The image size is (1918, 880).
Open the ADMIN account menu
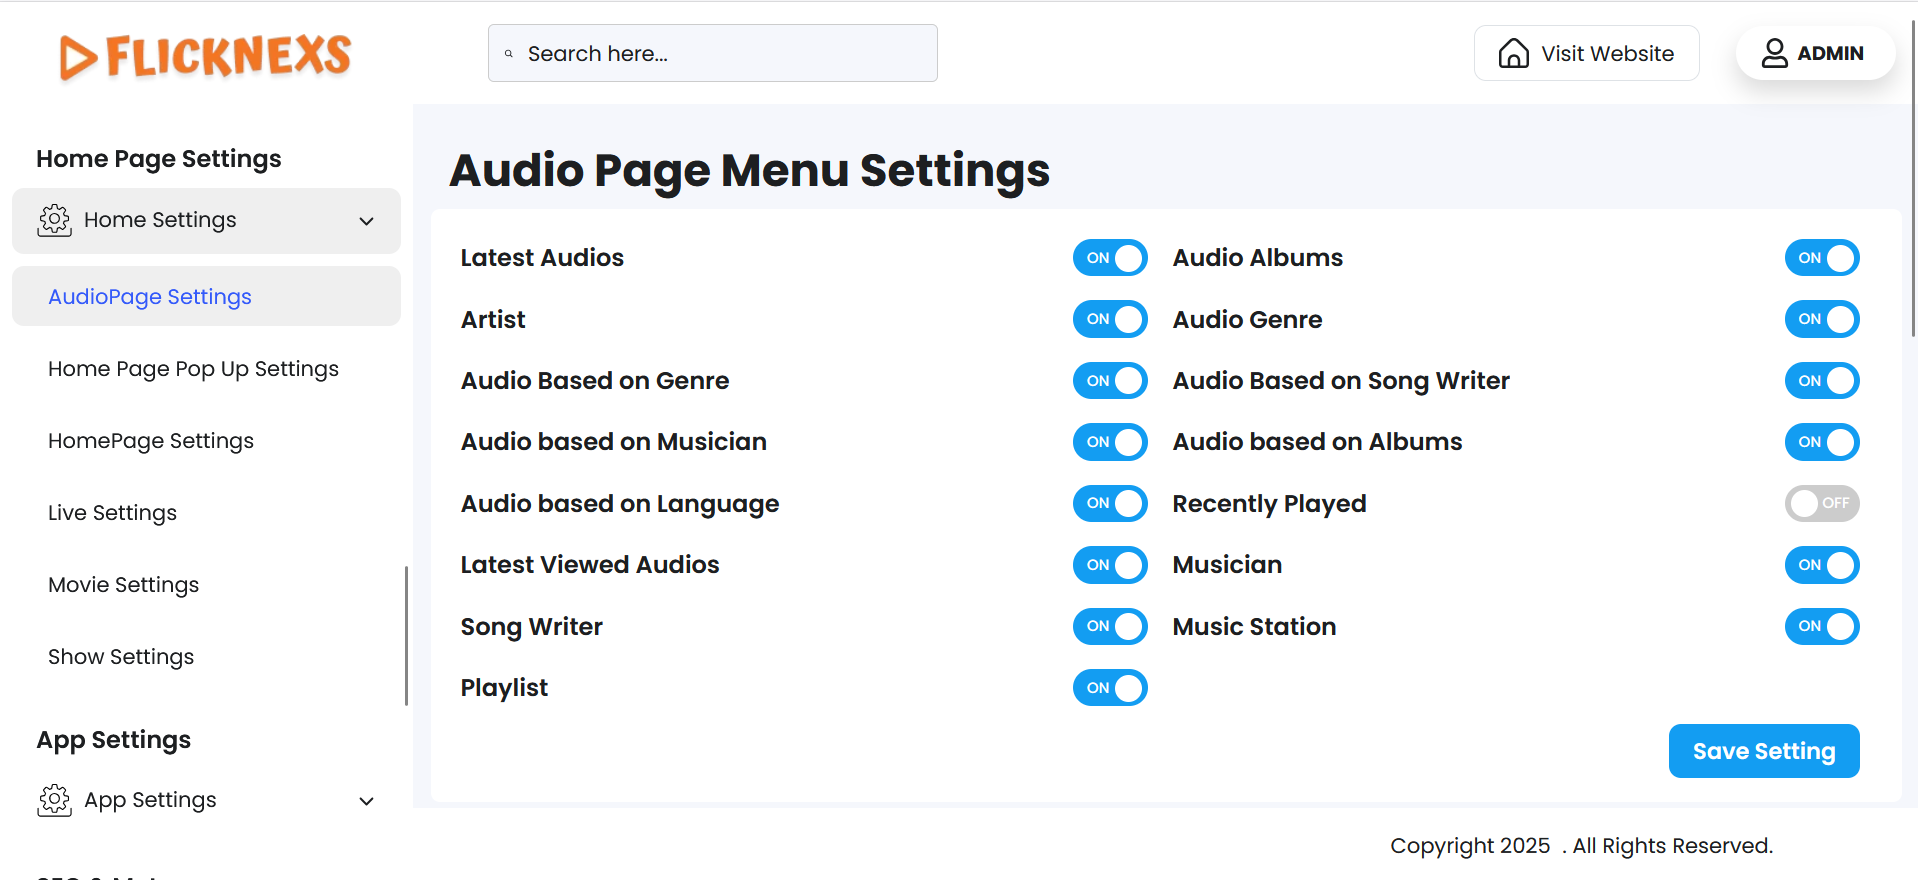pyautogui.click(x=1815, y=53)
